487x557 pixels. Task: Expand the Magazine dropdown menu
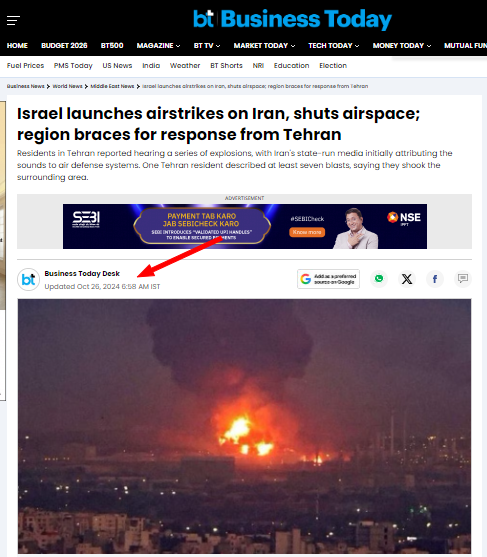tap(158, 45)
